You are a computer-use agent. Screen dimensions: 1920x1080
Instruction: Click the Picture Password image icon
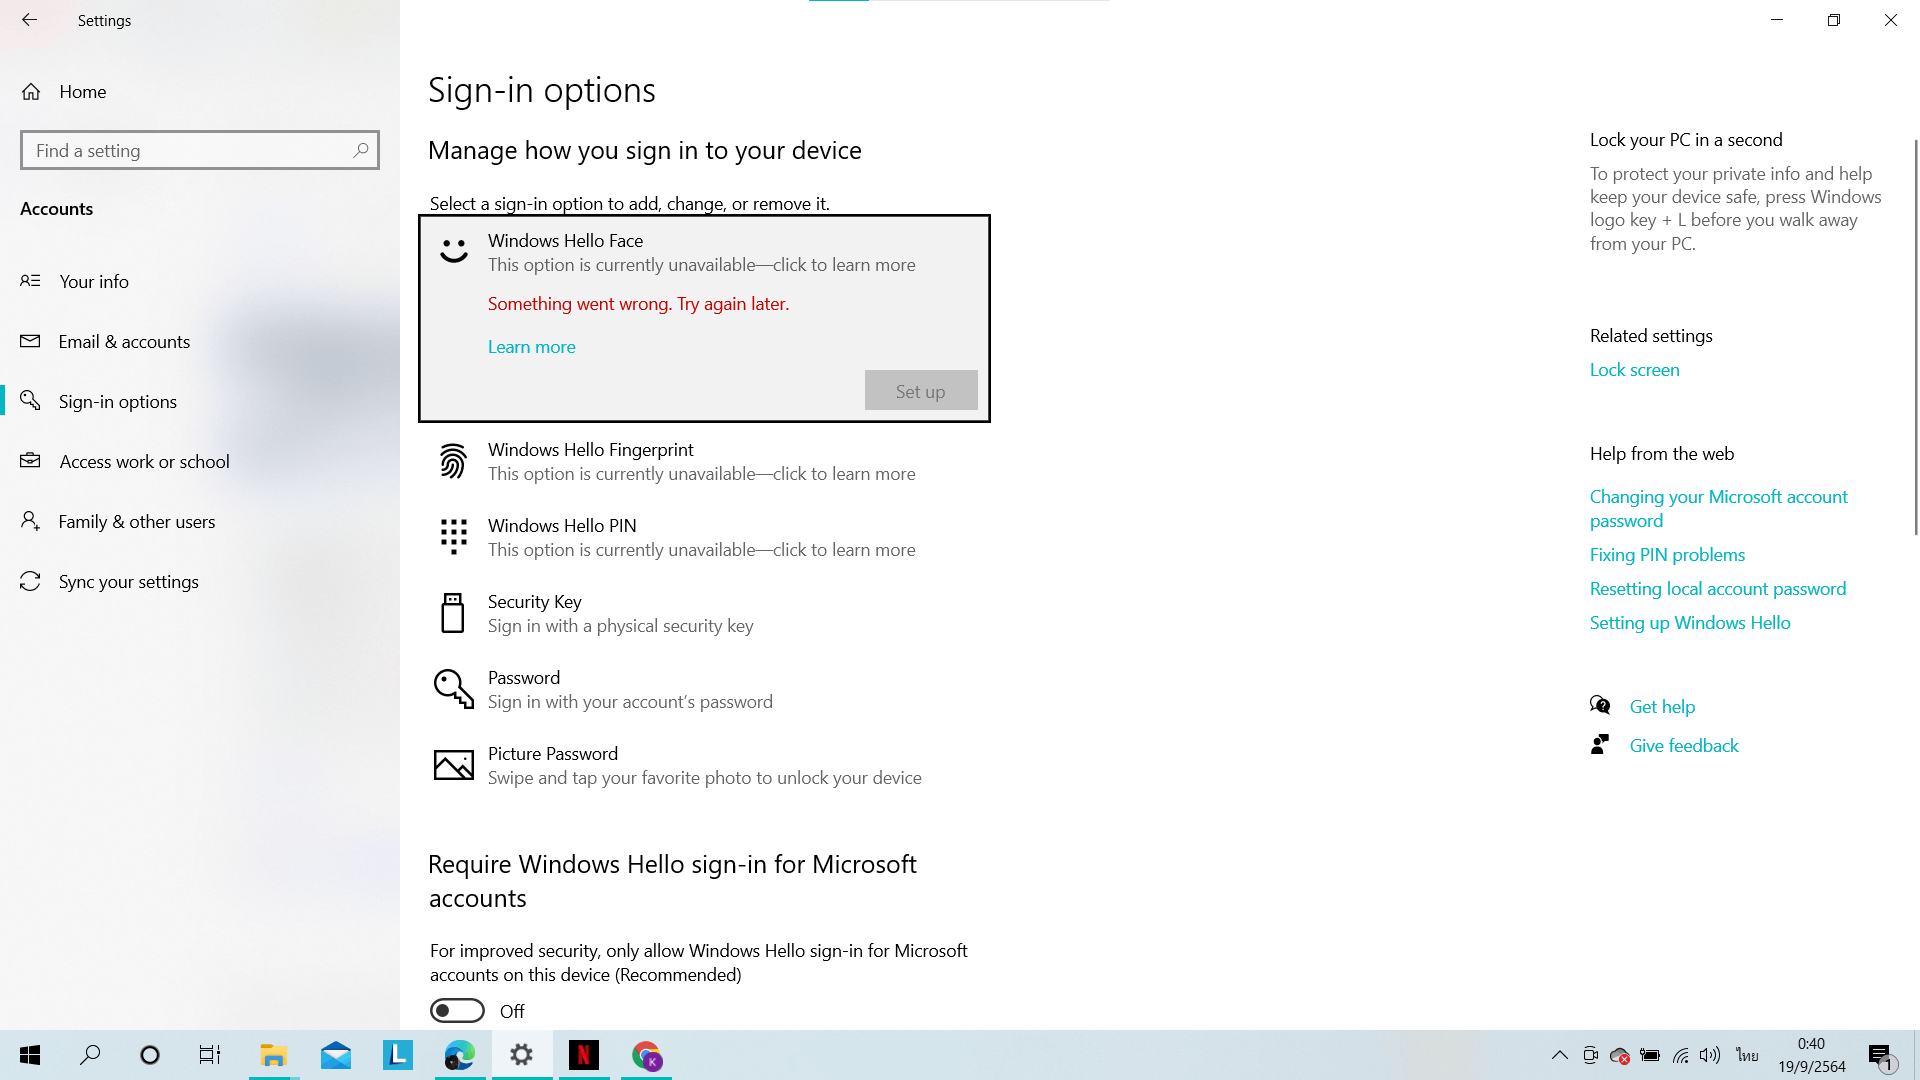tap(453, 765)
